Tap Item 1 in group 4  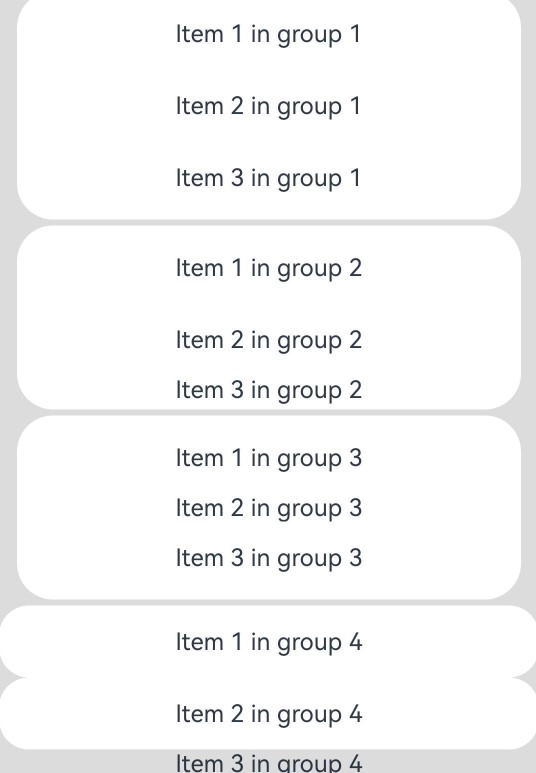[269, 643]
